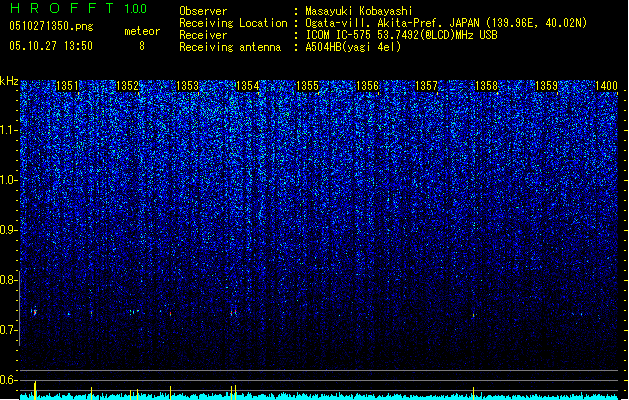Click the meteor count value 8

(142, 46)
